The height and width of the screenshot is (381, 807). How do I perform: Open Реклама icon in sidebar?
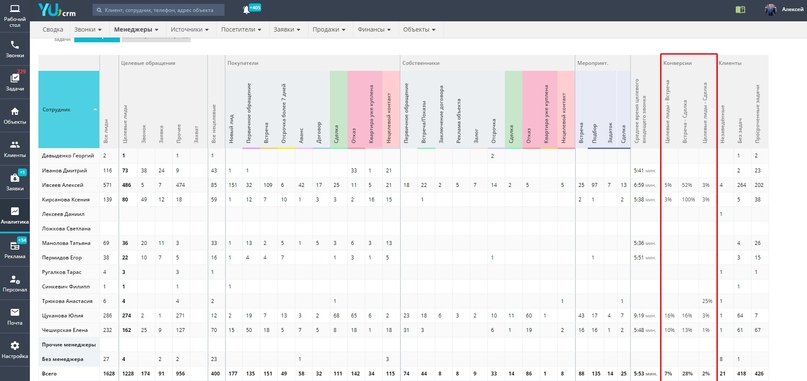[x=15, y=246]
